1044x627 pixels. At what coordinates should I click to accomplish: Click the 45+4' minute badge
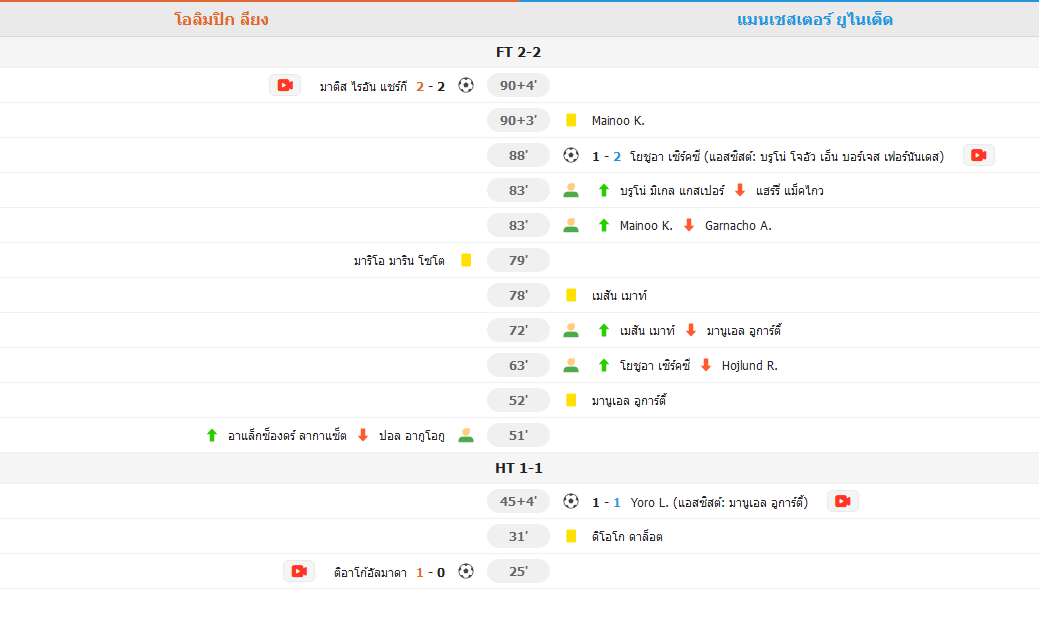point(518,501)
